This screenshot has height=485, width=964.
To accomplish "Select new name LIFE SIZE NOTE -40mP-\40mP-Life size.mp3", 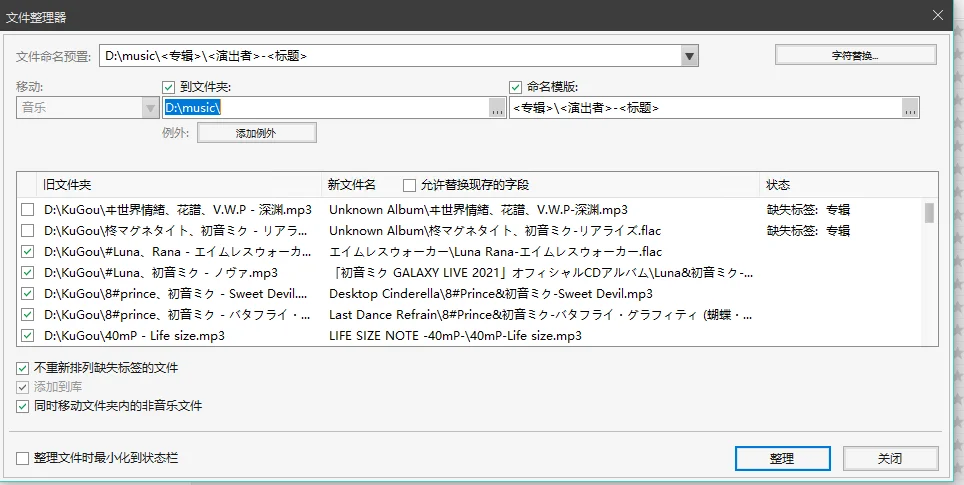I will click(x=456, y=336).
